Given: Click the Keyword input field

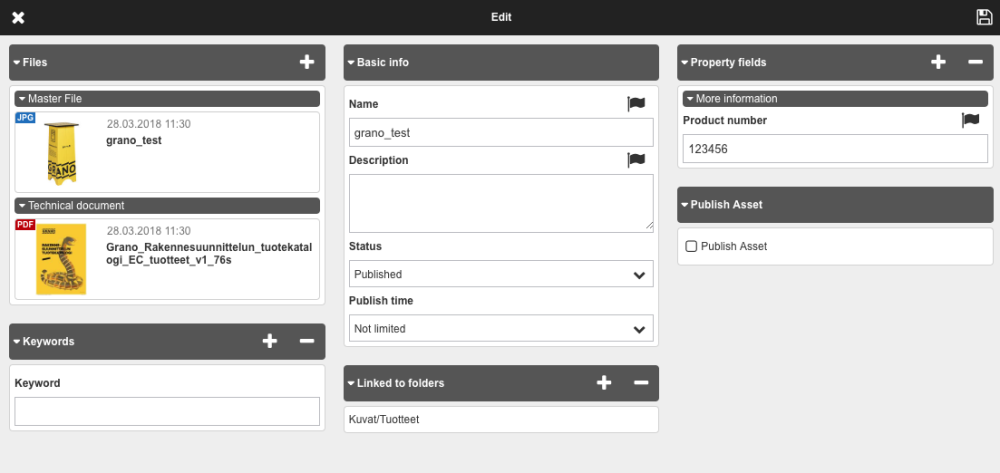Looking at the screenshot, I should pyautogui.click(x=167, y=411).
